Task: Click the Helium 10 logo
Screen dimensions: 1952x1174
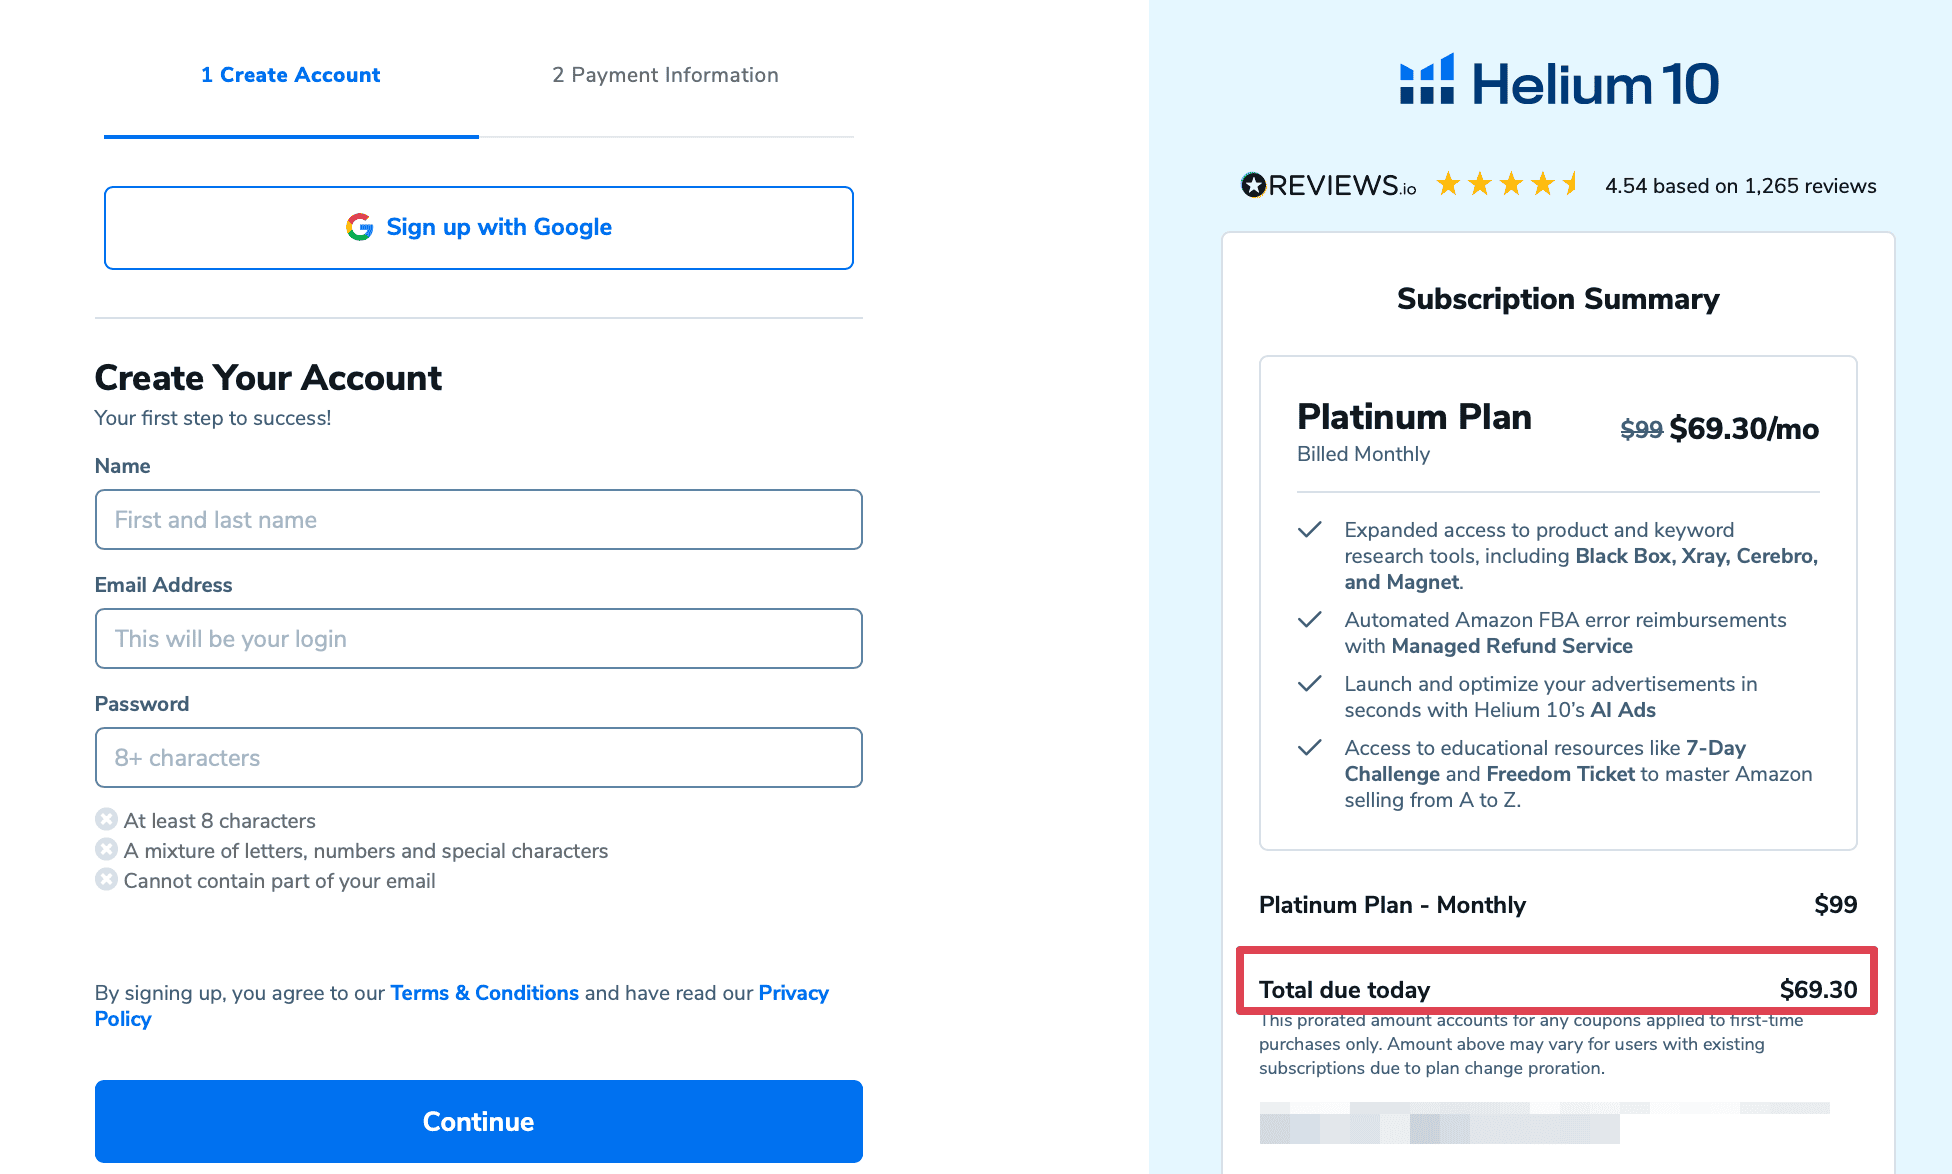Action: 1558,82
